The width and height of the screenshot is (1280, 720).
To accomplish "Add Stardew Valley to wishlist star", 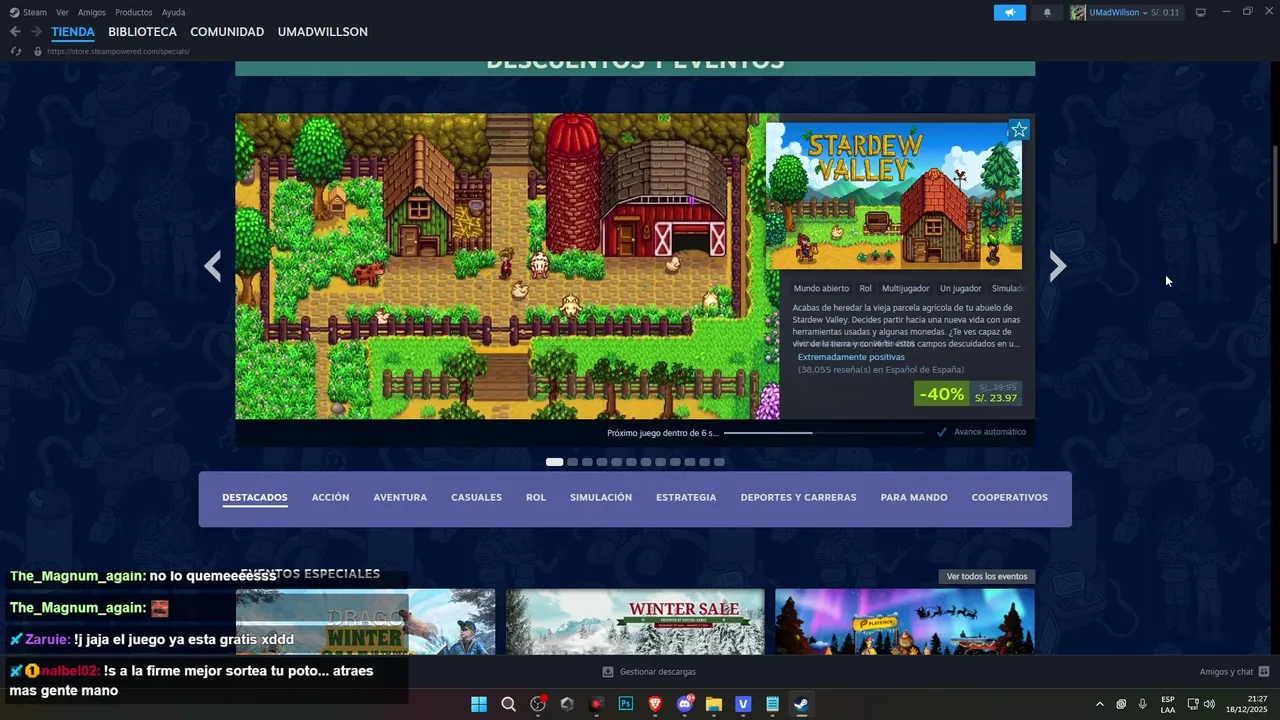I will tap(1019, 130).
